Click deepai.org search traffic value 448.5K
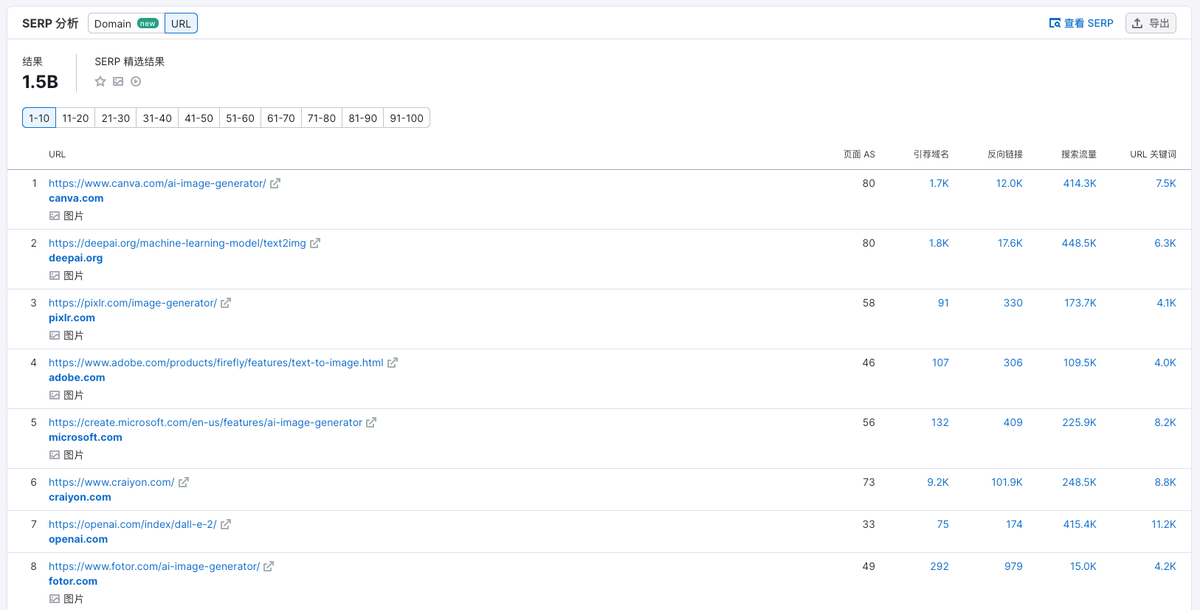This screenshot has height=610, width=1200. [1080, 244]
